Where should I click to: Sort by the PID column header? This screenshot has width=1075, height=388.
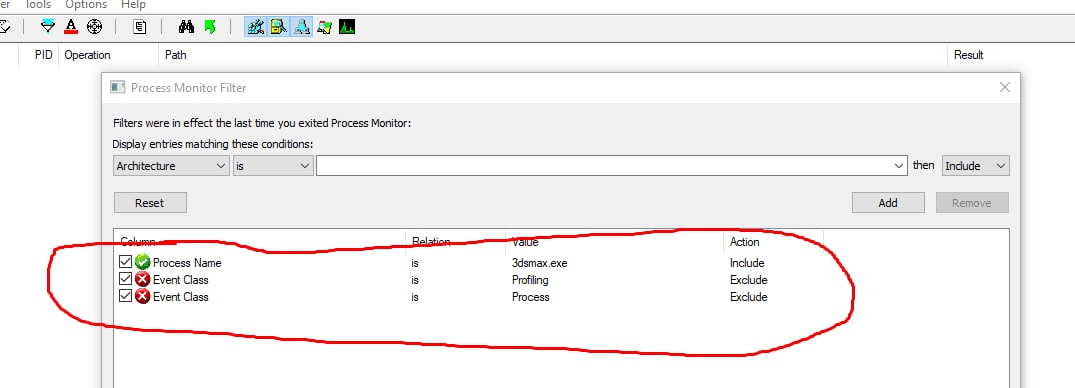coord(43,55)
